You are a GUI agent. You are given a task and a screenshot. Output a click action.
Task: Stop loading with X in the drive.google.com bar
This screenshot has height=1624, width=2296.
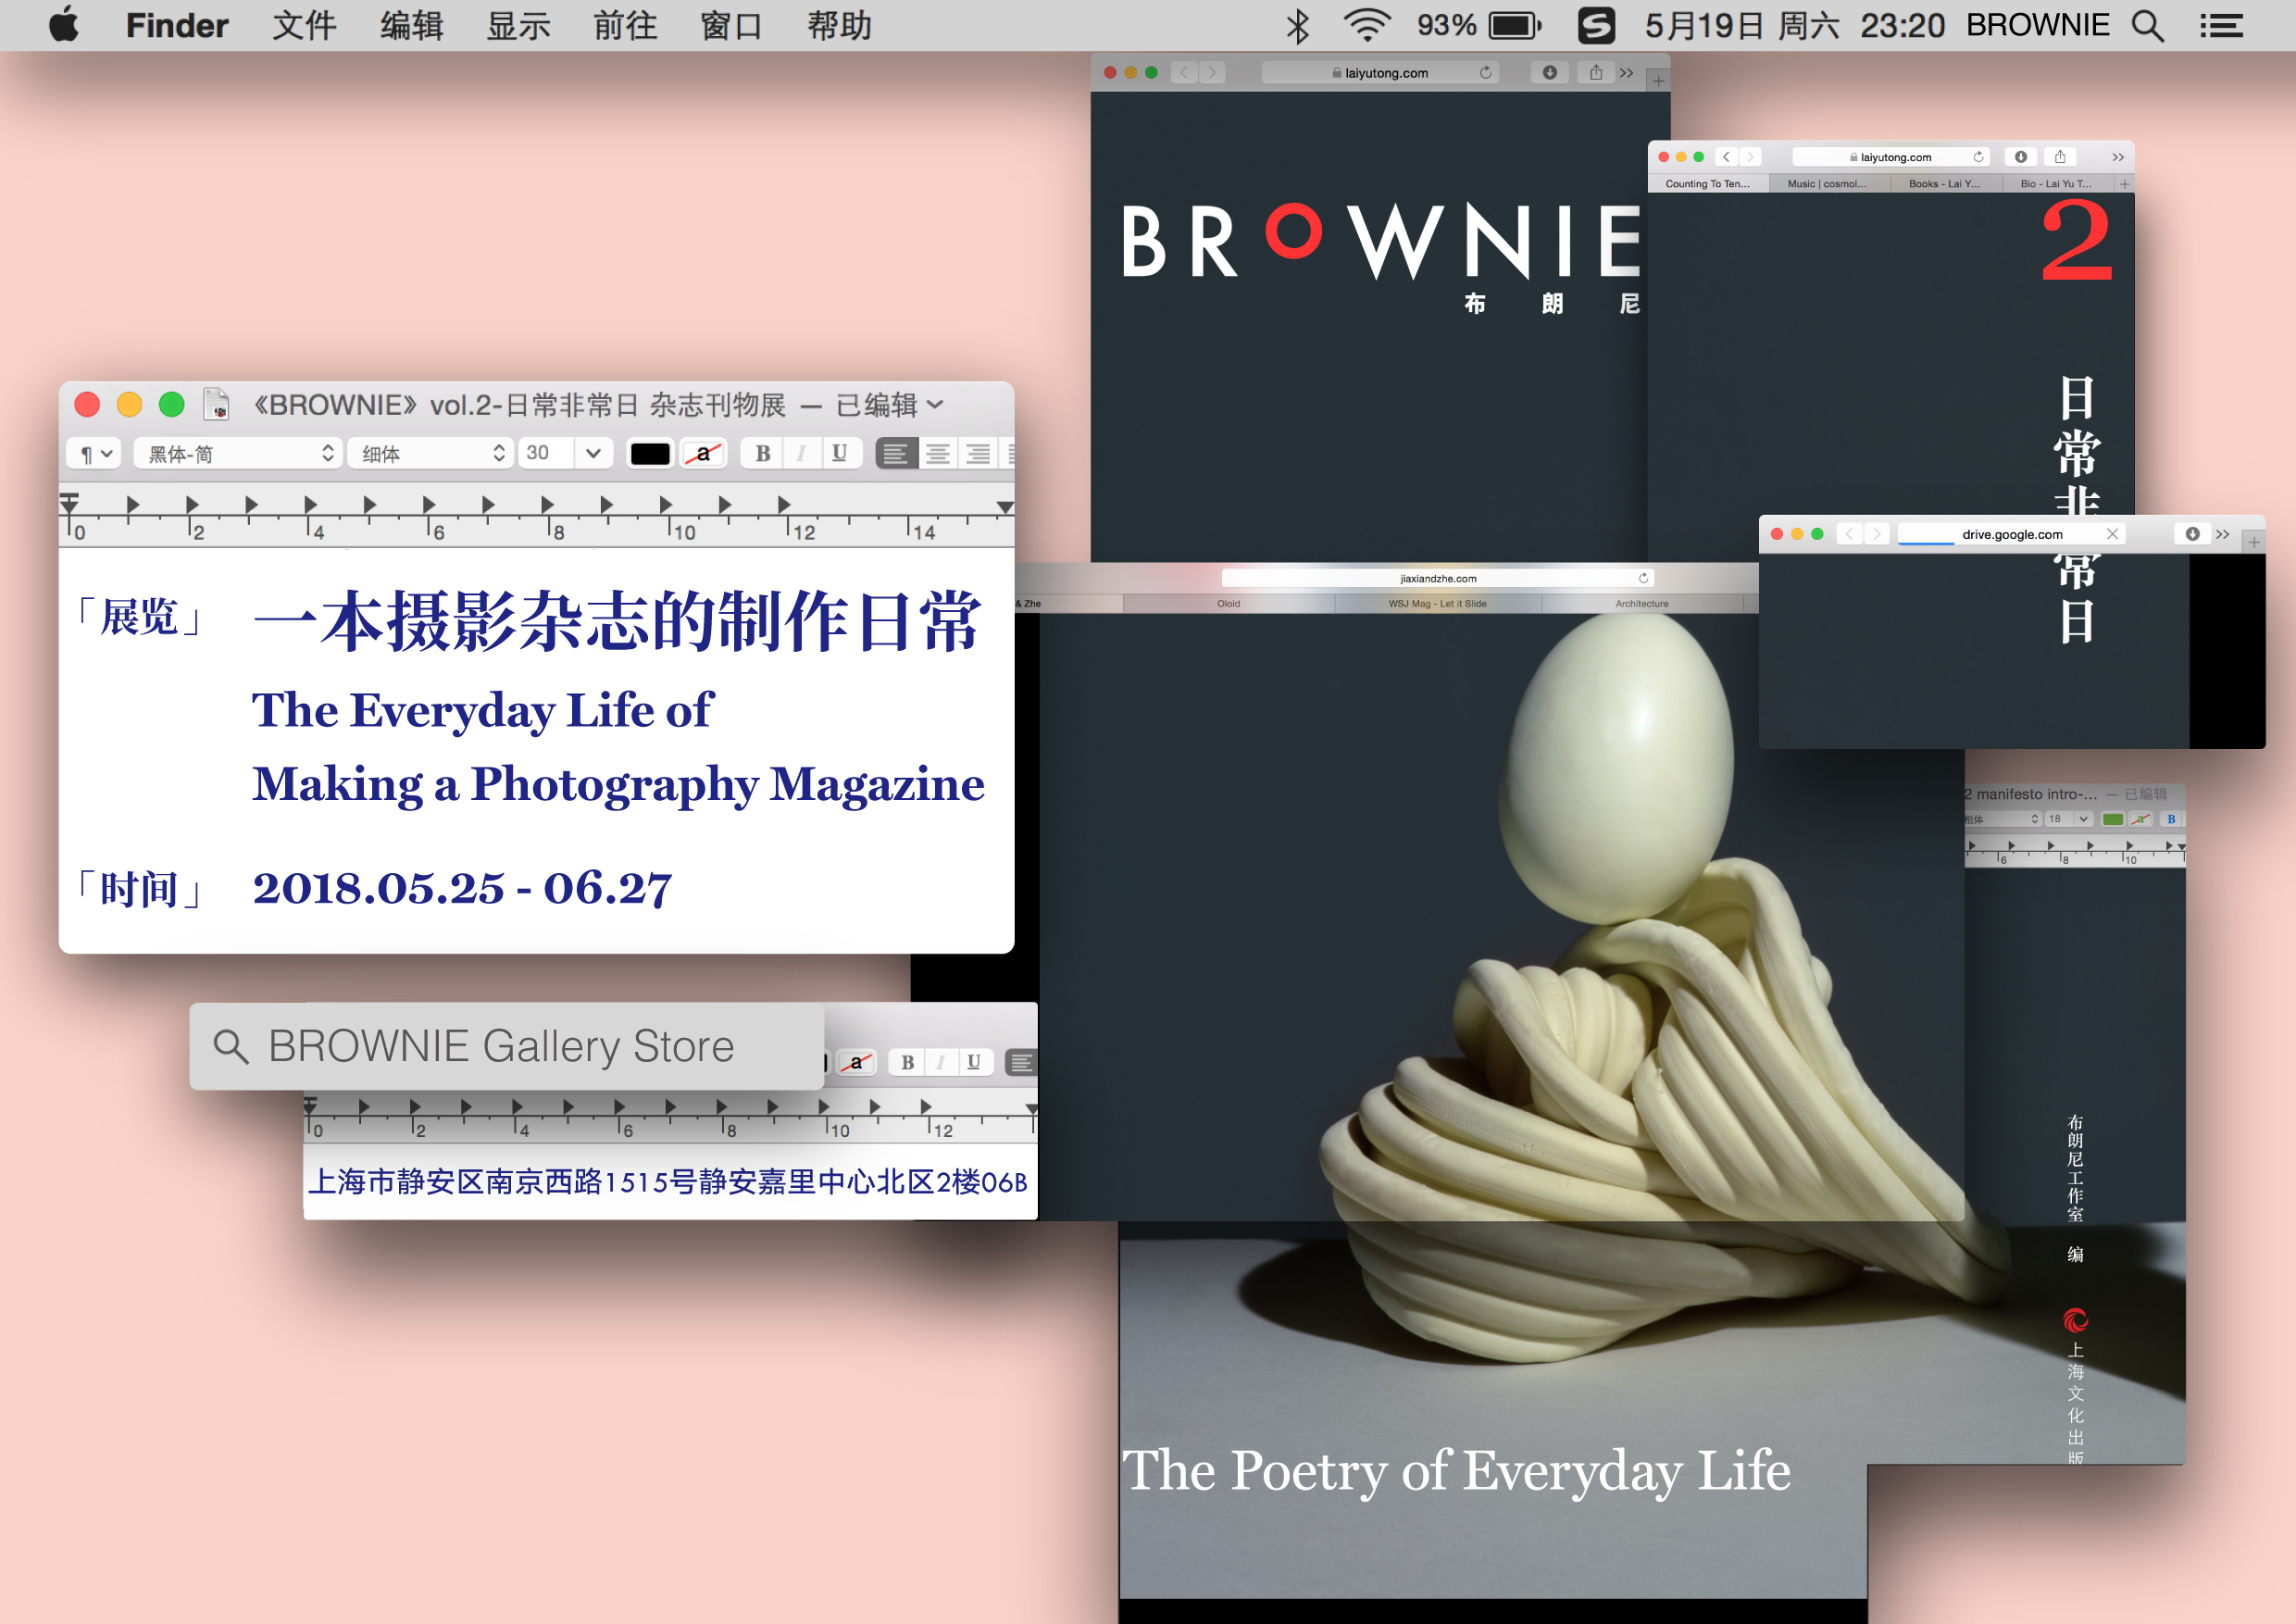(x=2112, y=534)
